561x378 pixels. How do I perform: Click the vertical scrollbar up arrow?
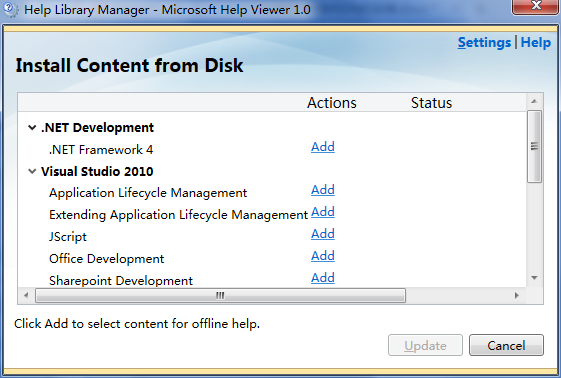point(535,102)
